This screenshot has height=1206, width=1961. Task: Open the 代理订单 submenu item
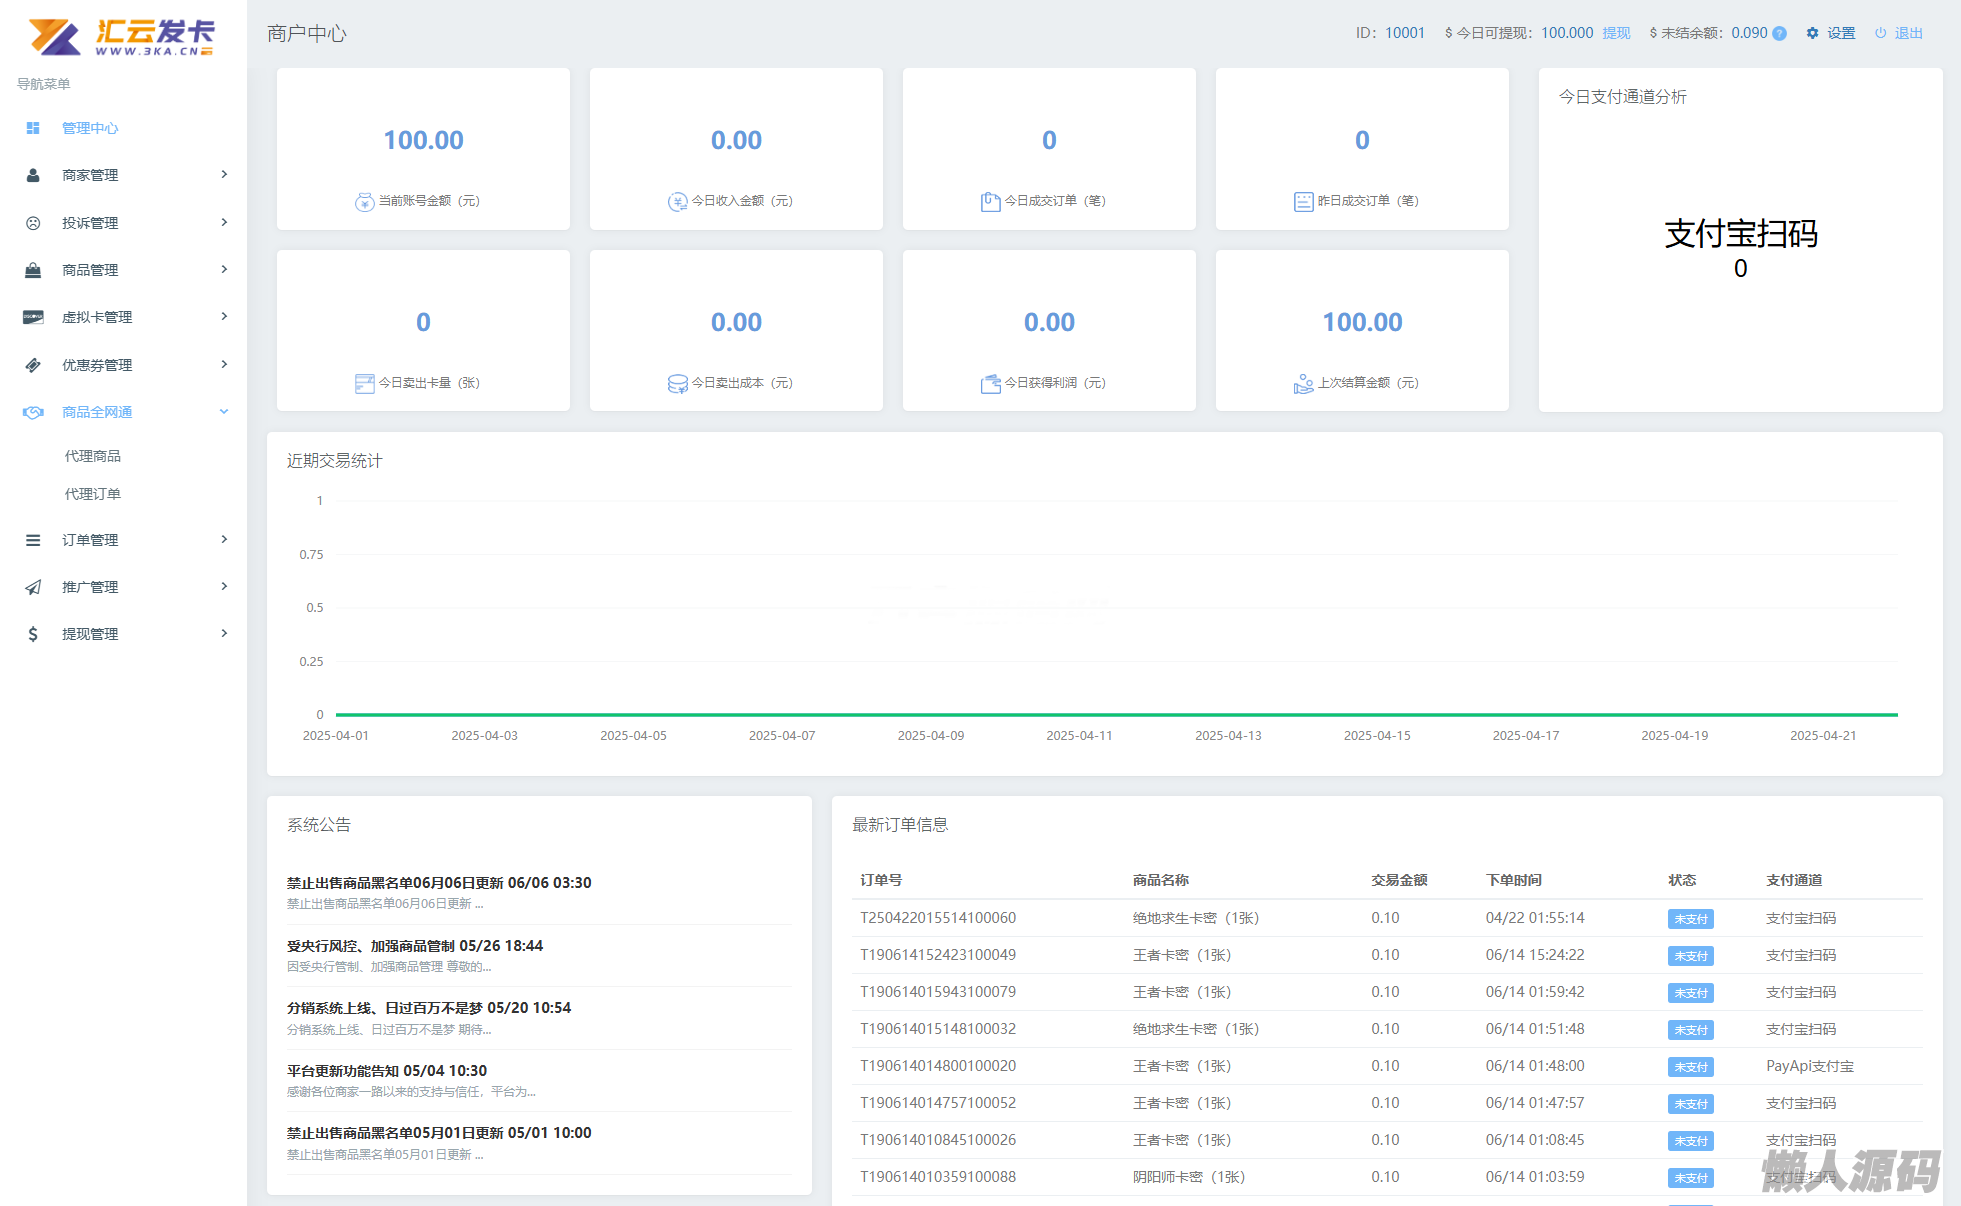coord(93,494)
